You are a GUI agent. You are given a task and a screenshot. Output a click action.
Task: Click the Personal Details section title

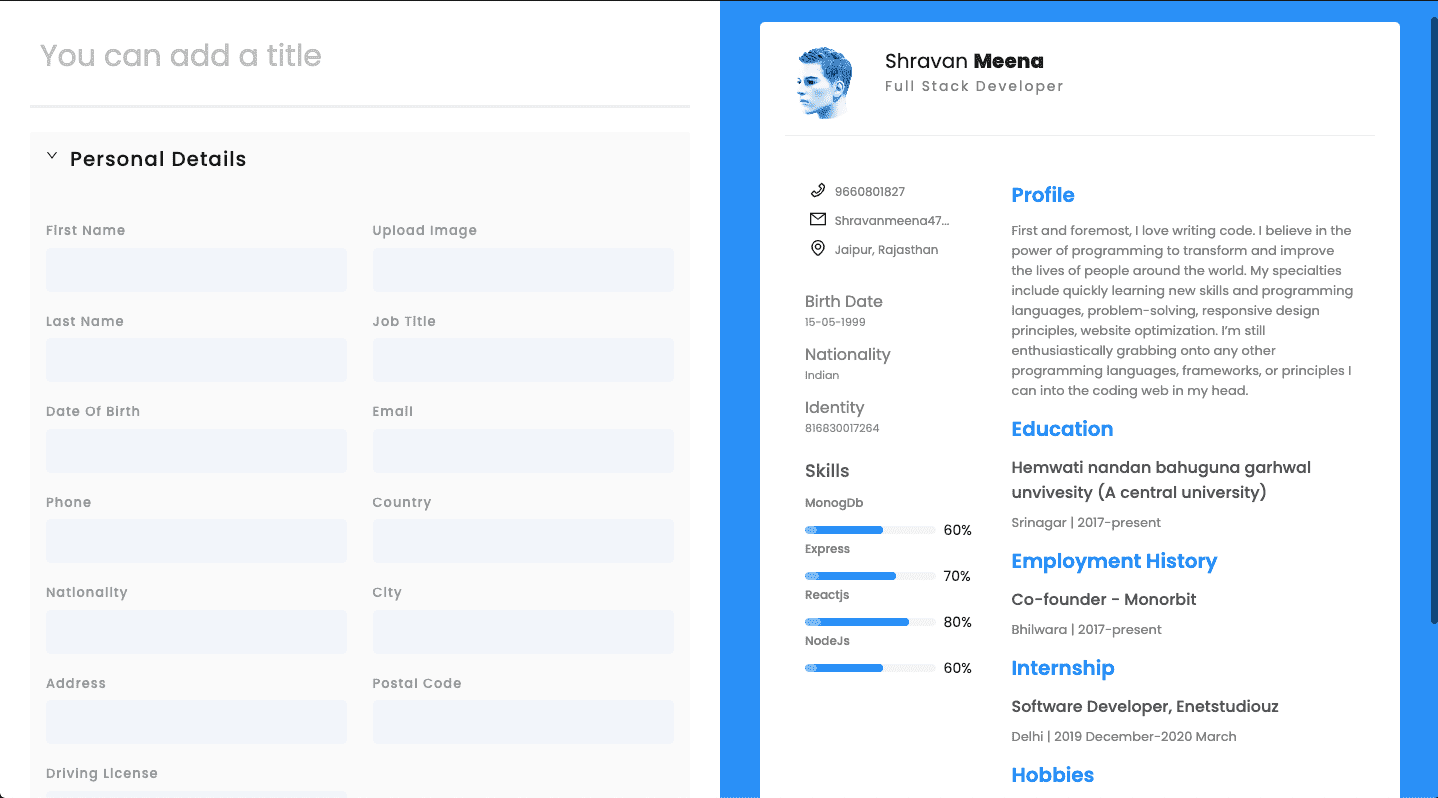(x=158, y=159)
